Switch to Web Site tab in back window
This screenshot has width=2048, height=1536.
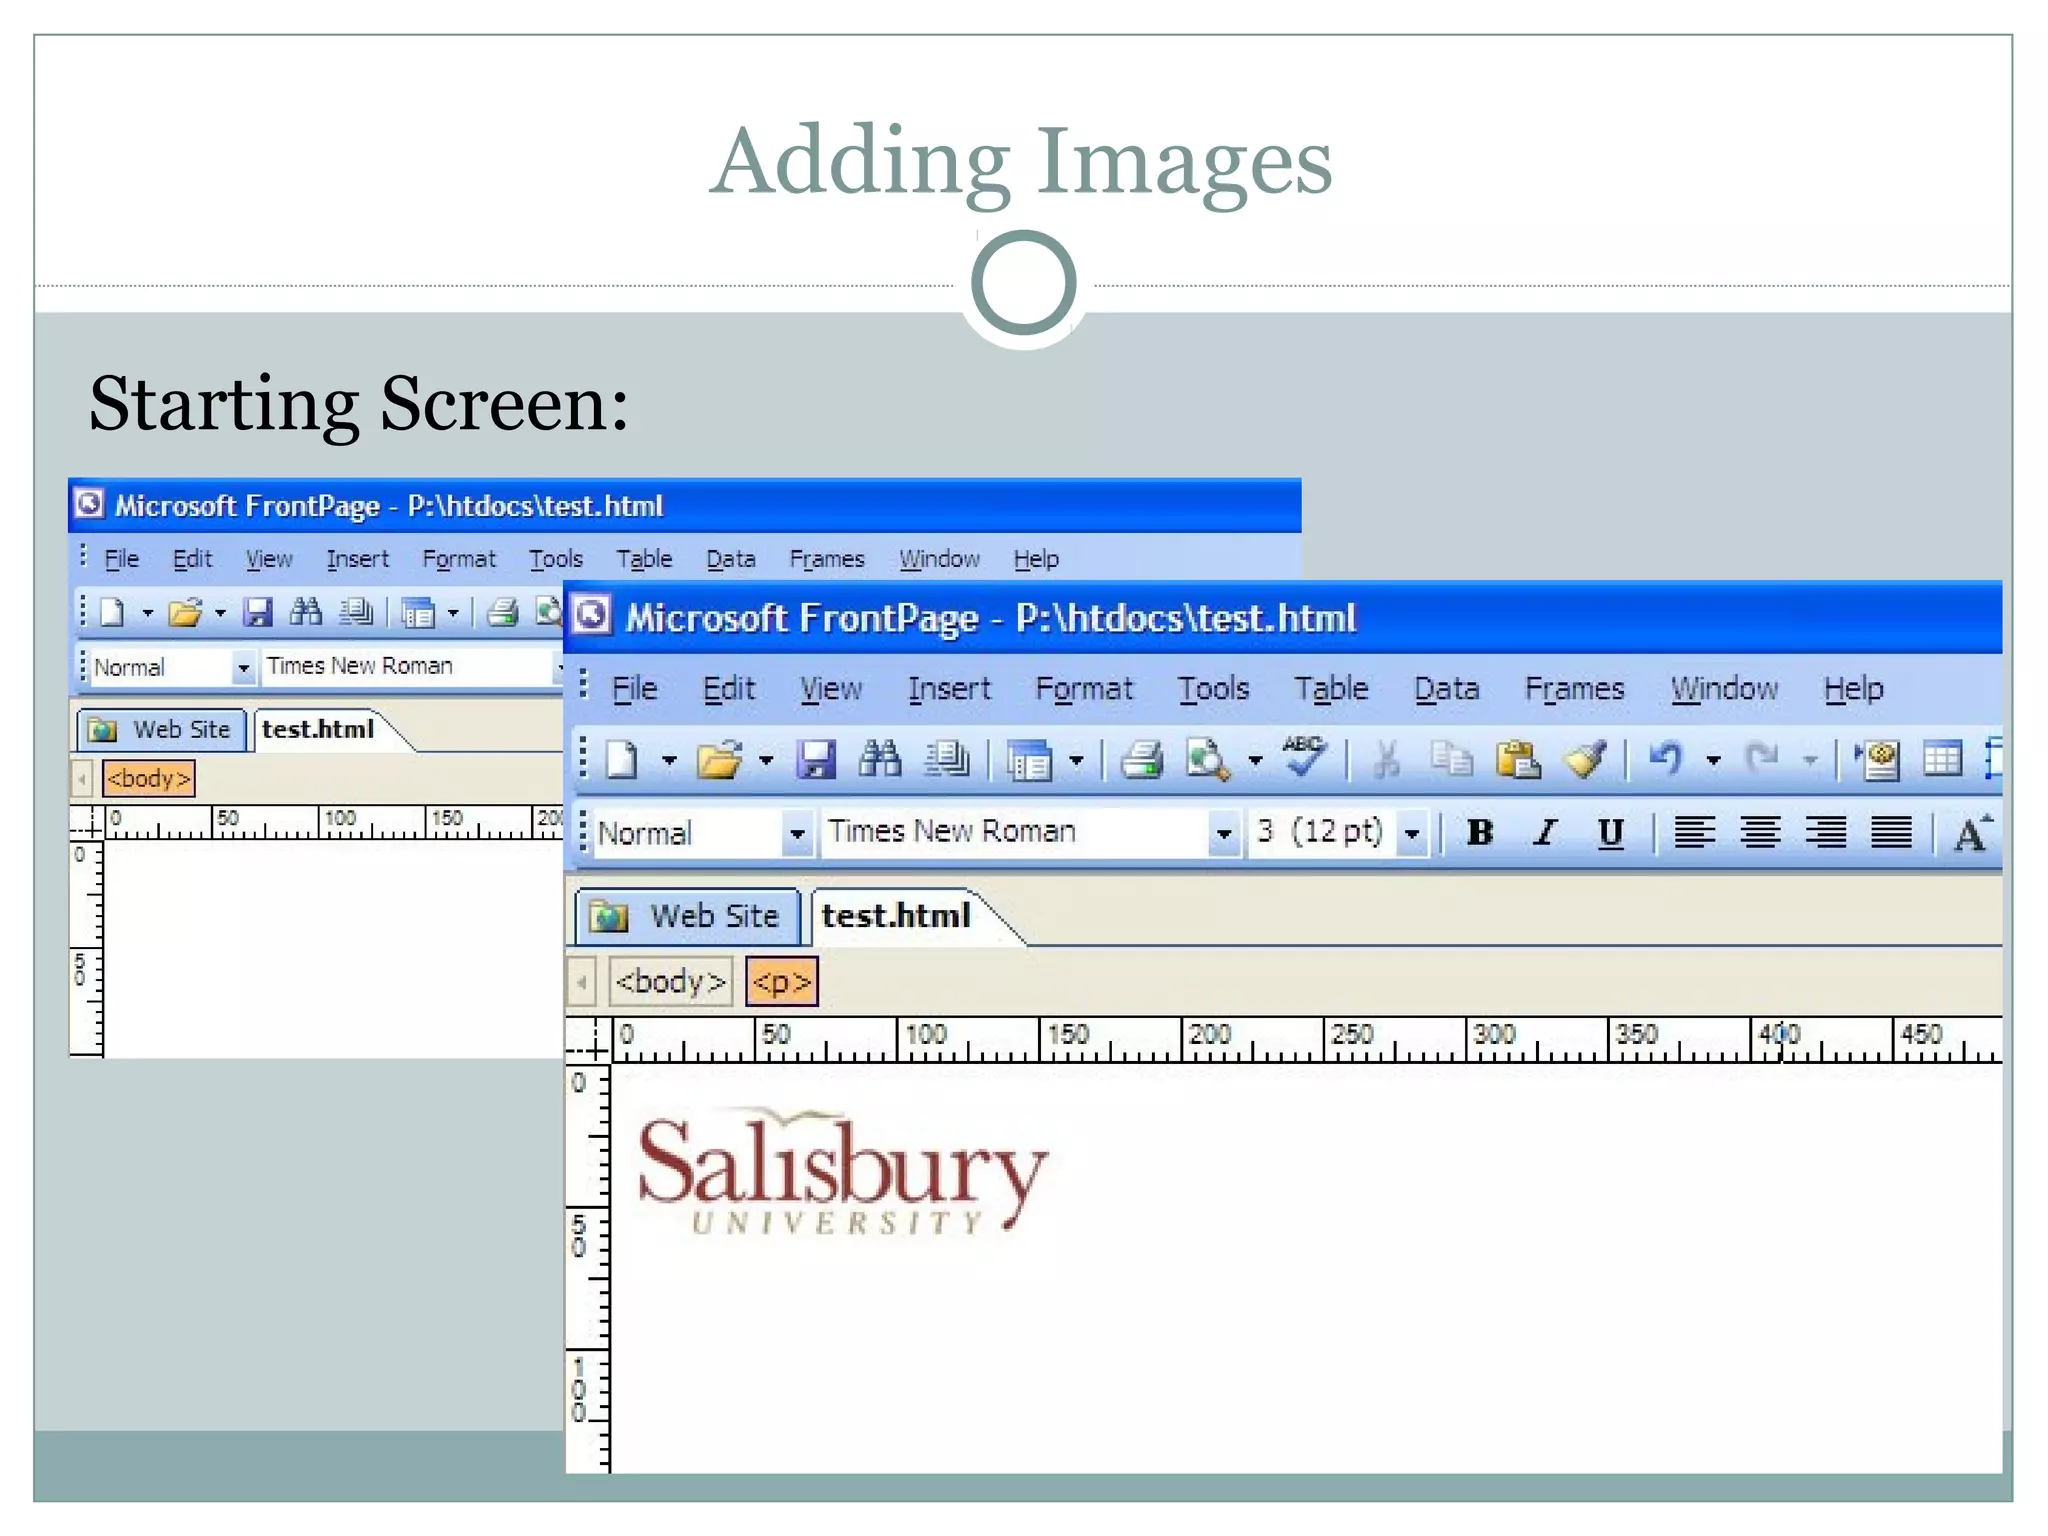pyautogui.click(x=161, y=729)
